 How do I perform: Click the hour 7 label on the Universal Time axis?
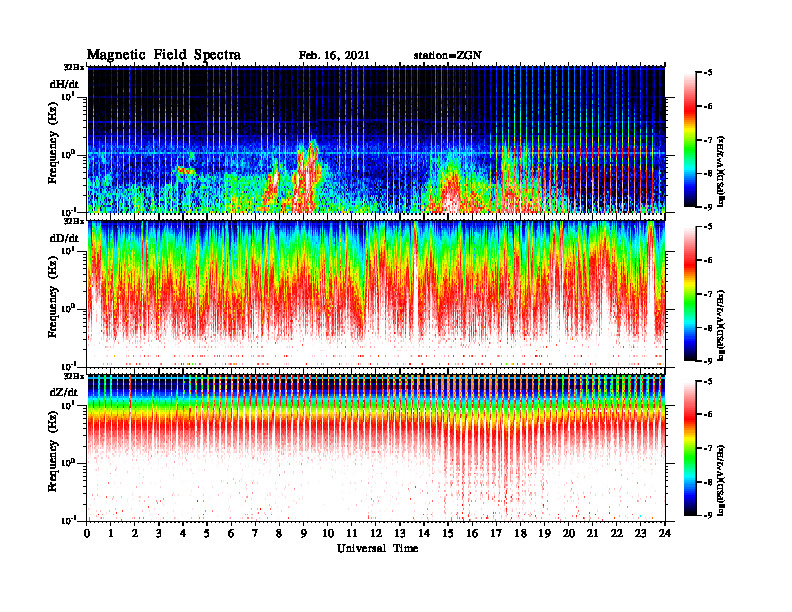click(255, 534)
